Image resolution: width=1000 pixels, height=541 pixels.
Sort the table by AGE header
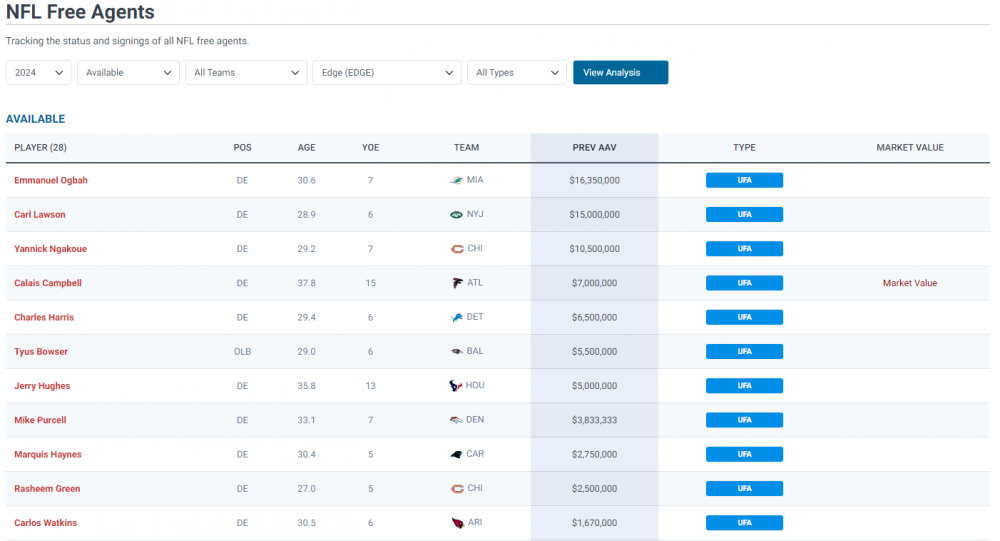pyautogui.click(x=306, y=148)
